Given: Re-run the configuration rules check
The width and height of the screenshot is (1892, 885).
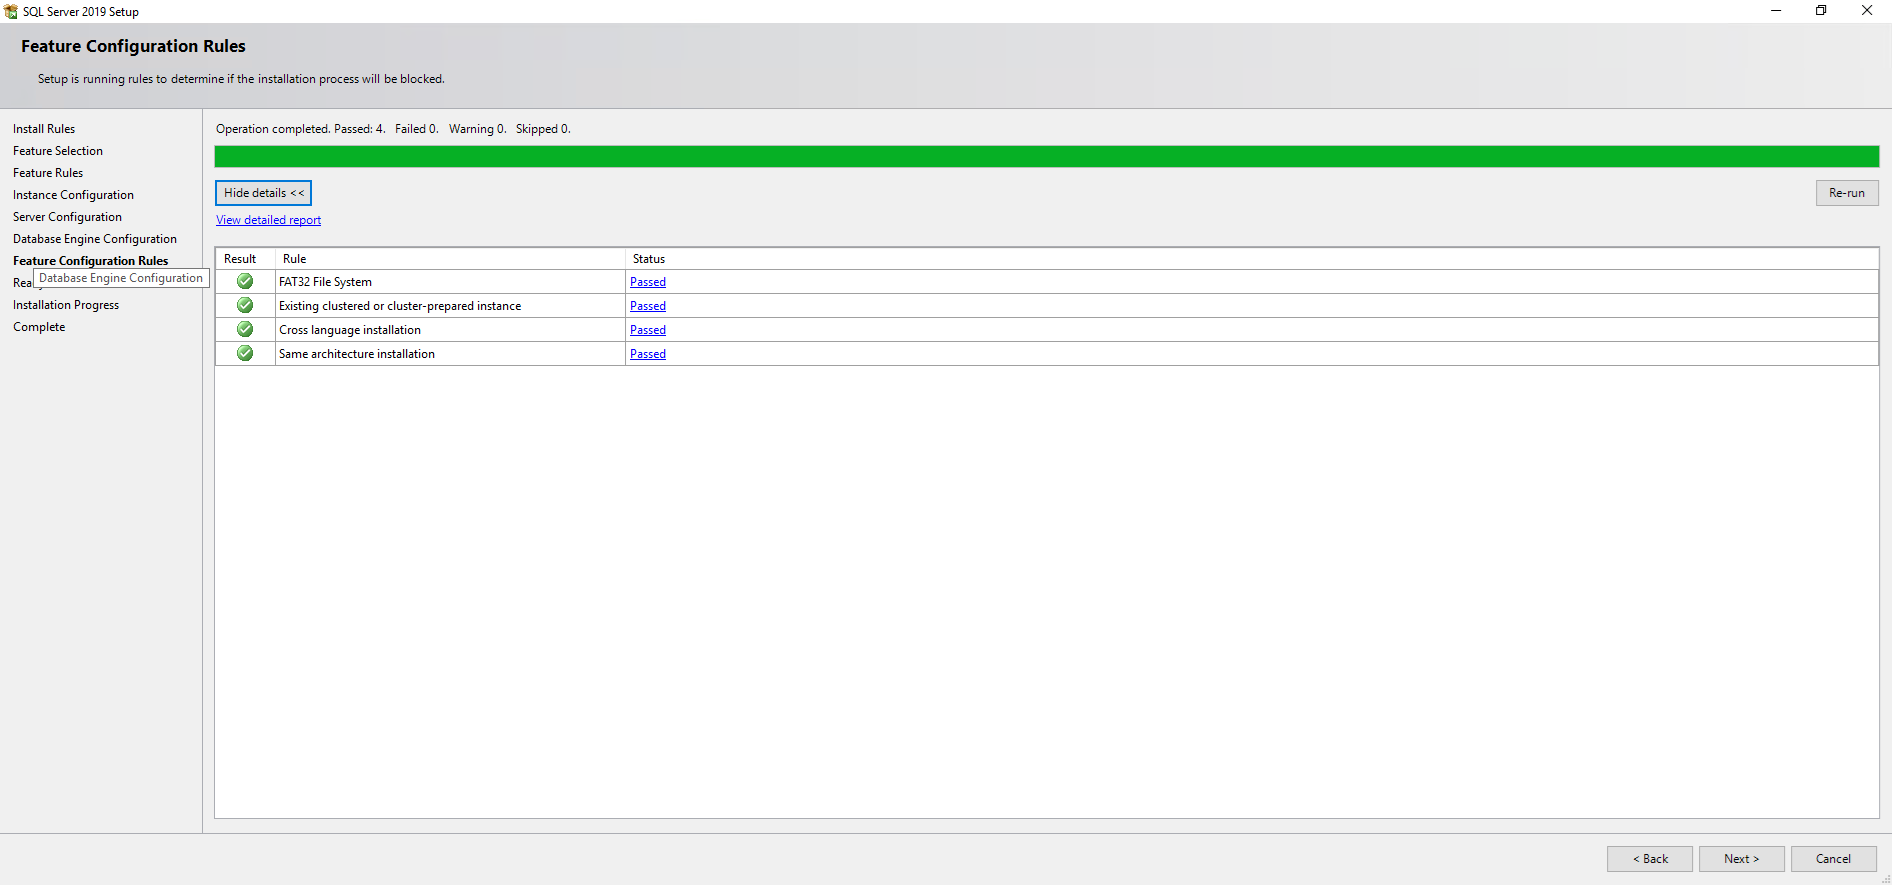Looking at the screenshot, I should [1846, 193].
